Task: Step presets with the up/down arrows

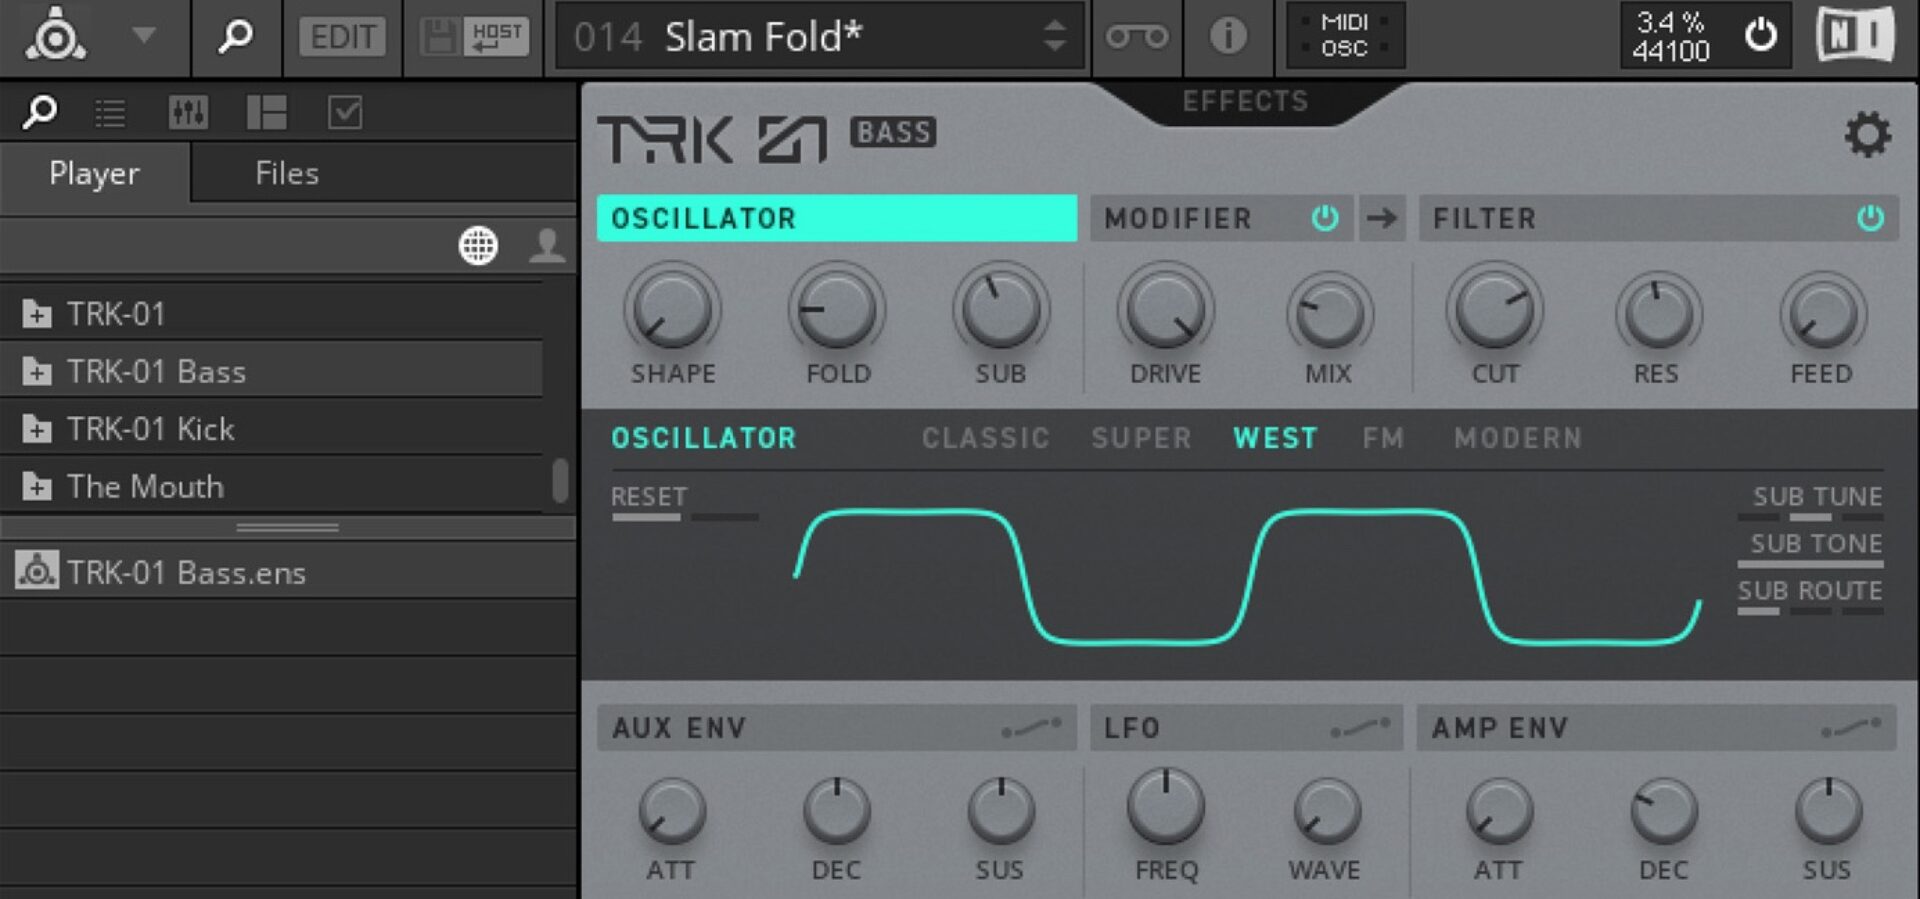Action: 1054,37
